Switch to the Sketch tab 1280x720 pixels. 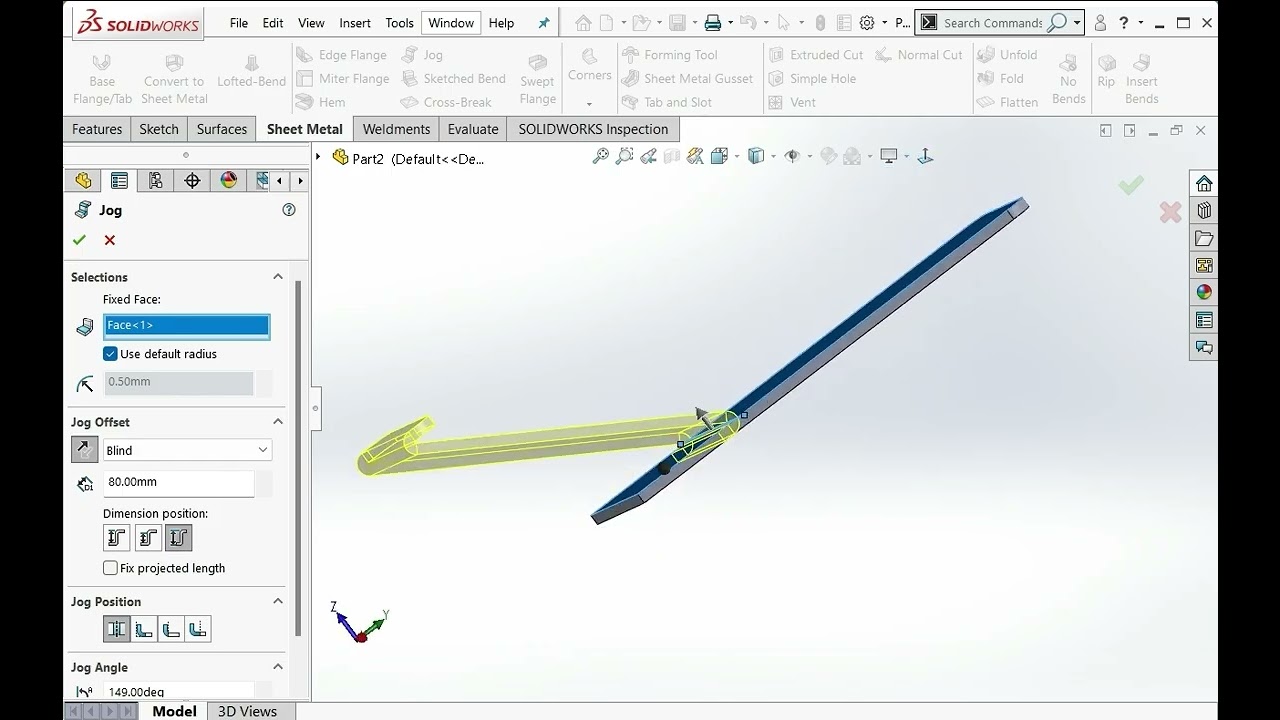pyautogui.click(x=159, y=129)
